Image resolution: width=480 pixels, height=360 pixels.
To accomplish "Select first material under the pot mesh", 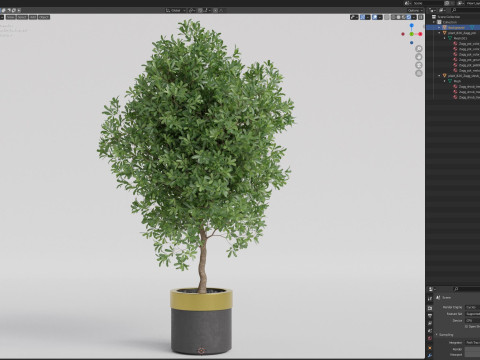I will (x=469, y=44).
